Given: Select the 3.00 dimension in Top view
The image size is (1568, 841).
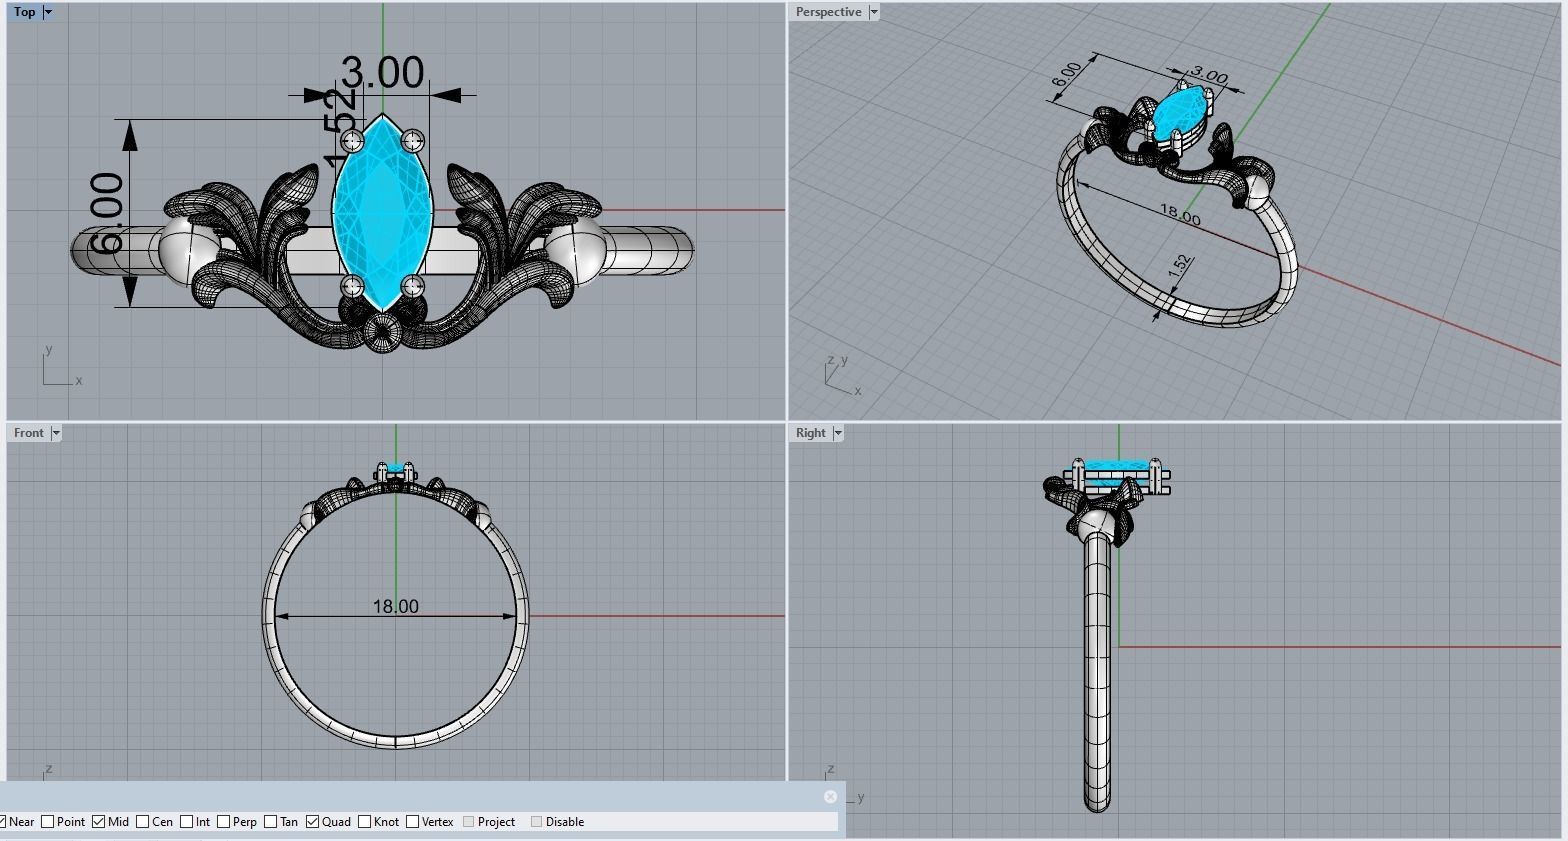Looking at the screenshot, I should [382, 73].
